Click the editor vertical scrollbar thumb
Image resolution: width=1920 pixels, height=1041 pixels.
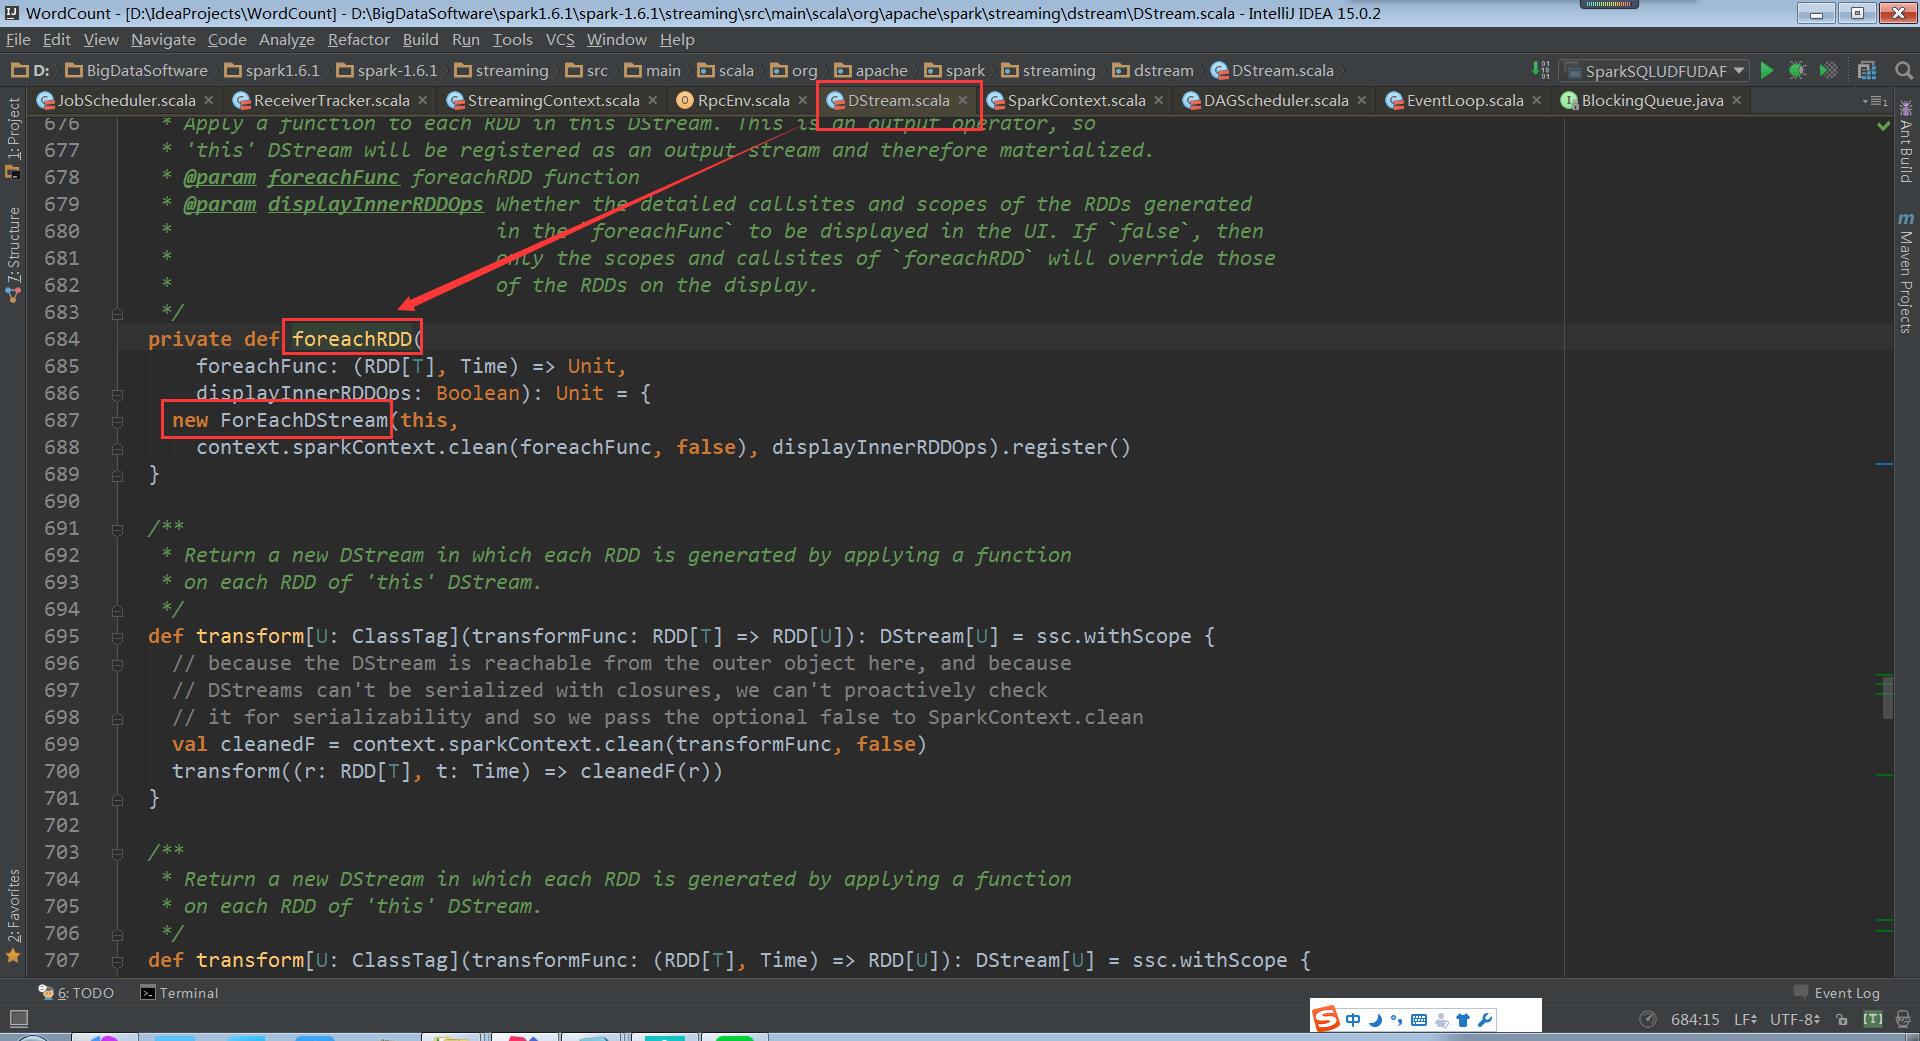(x=1888, y=697)
